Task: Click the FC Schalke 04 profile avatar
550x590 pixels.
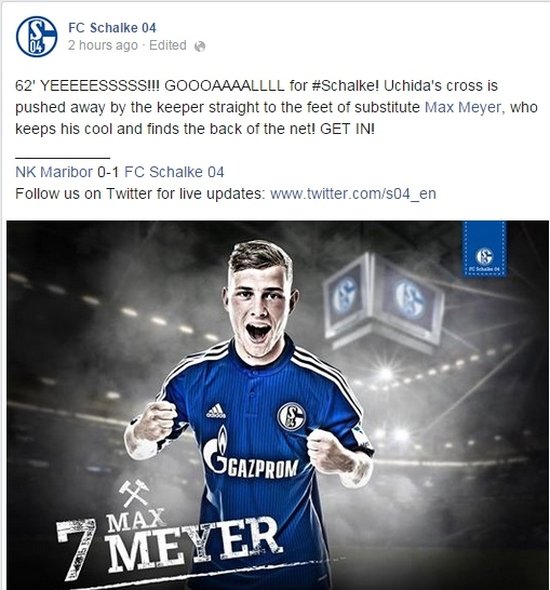Action: click(x=36, y=36)
